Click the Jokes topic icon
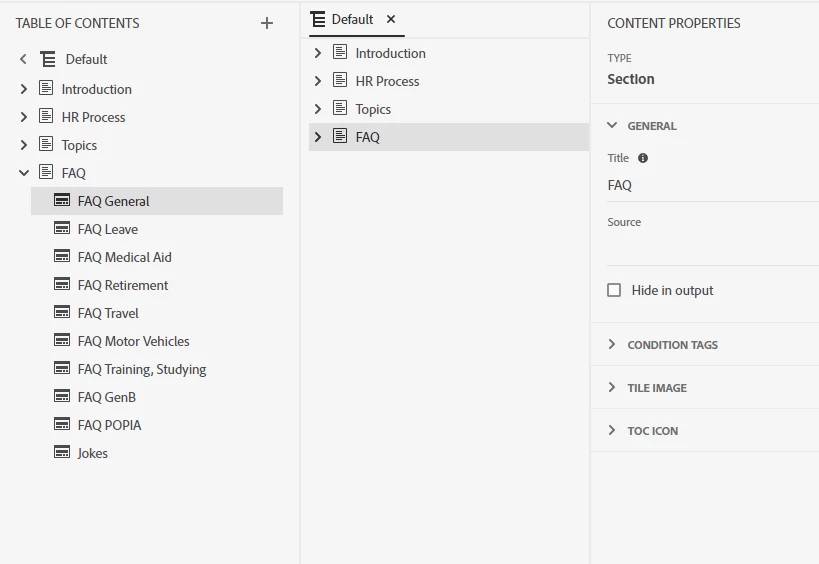Screen dimensions: 819x564 pos(62,453)
